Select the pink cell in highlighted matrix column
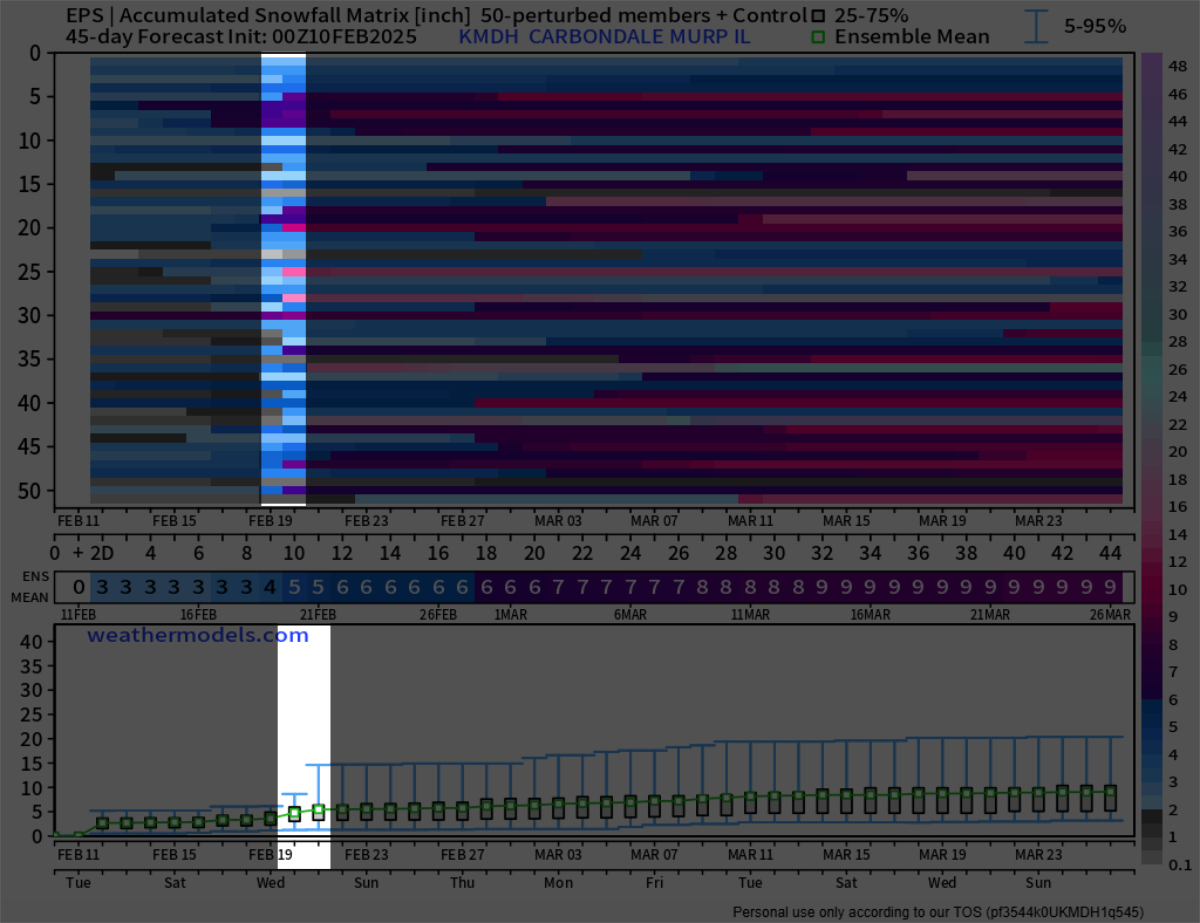The image size is (1200, 923). point(294,272)
